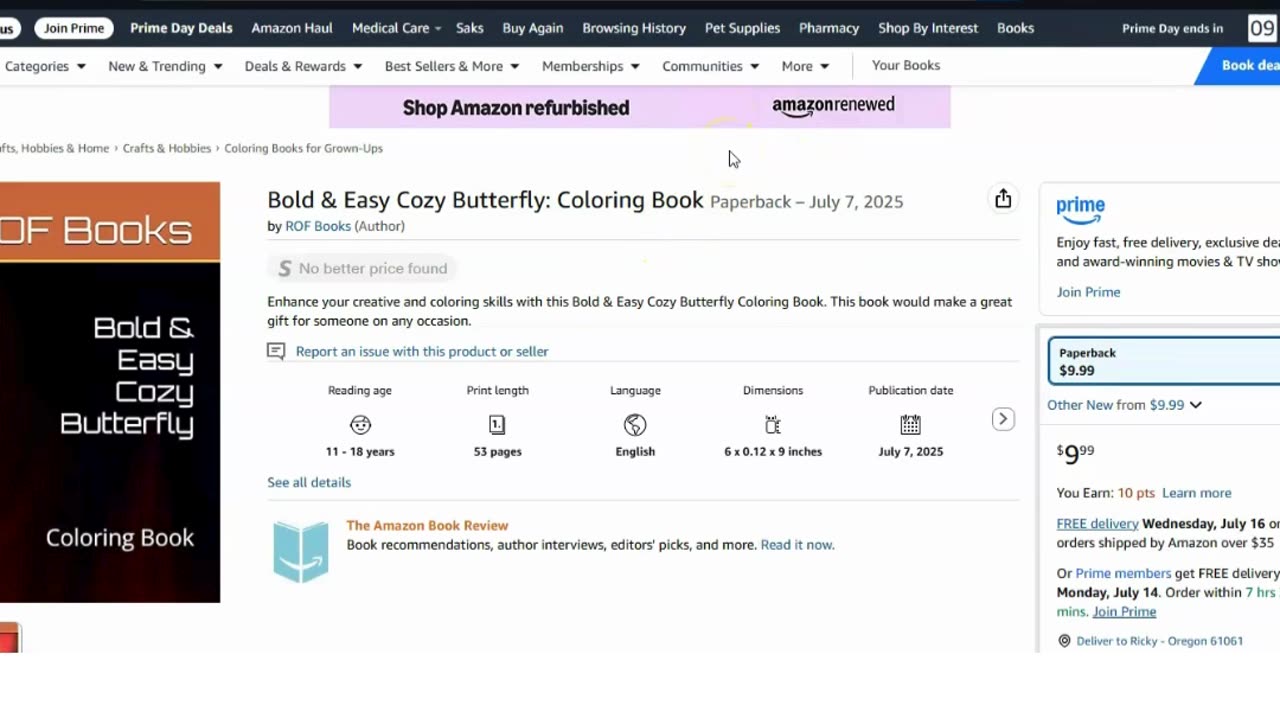
Task: Open Your Books link
Action: click(x=906, y=65)
